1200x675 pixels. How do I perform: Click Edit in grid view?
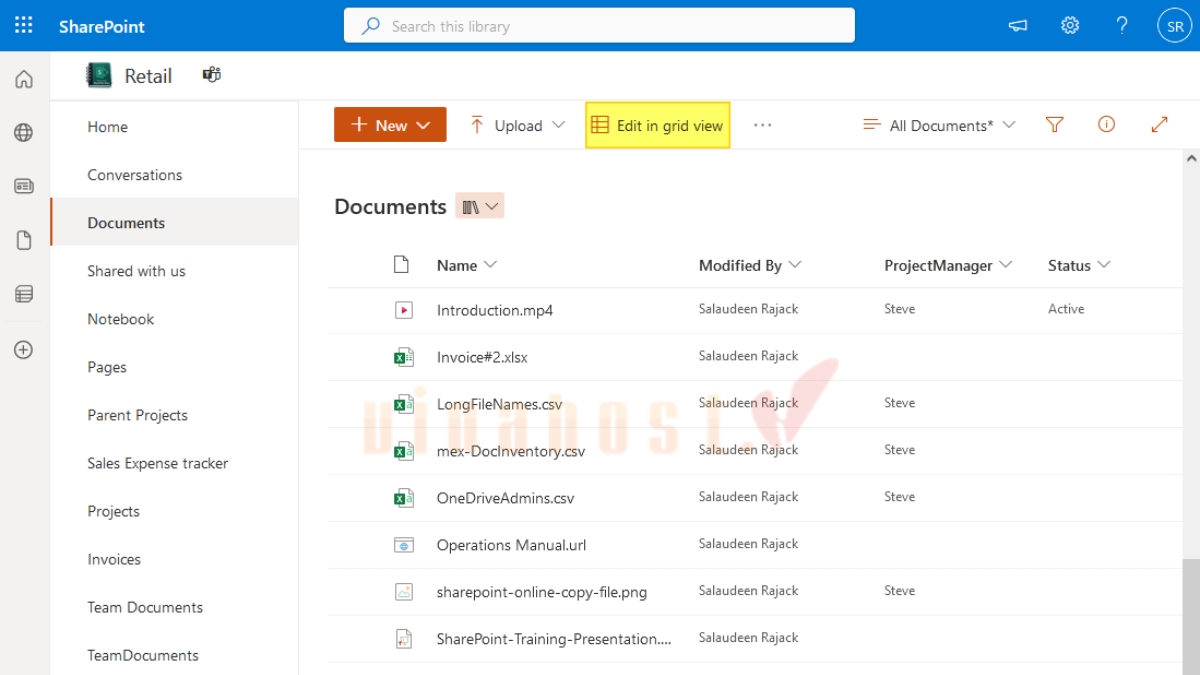tap(658, 125)
